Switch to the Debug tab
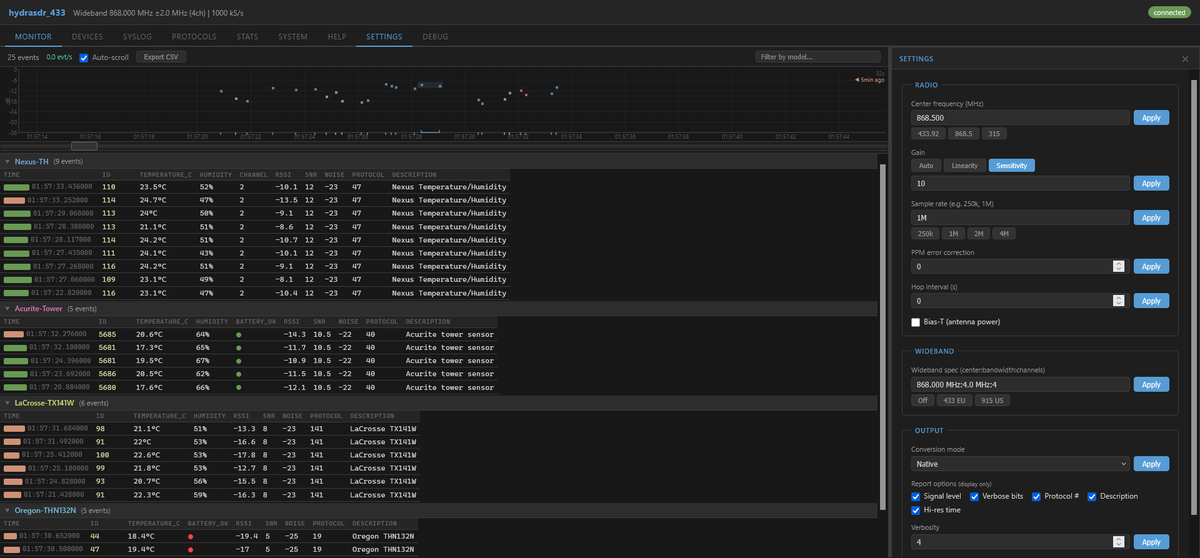1200x558 pixels. pyautogui.click(x=435, y=37)
